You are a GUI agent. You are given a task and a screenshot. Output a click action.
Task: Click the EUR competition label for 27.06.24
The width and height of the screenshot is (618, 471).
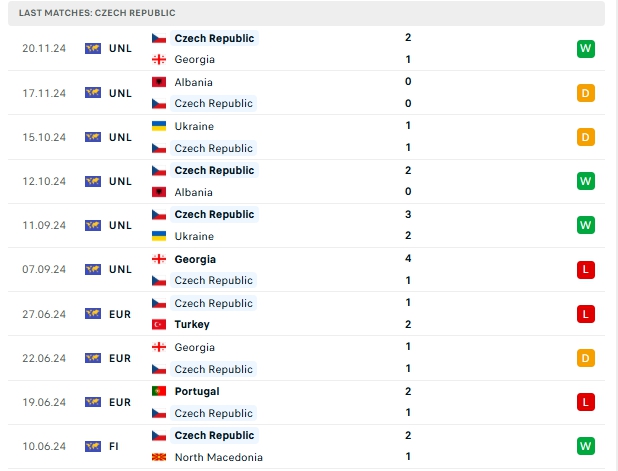pyautogui.click(x=120, y=314)
